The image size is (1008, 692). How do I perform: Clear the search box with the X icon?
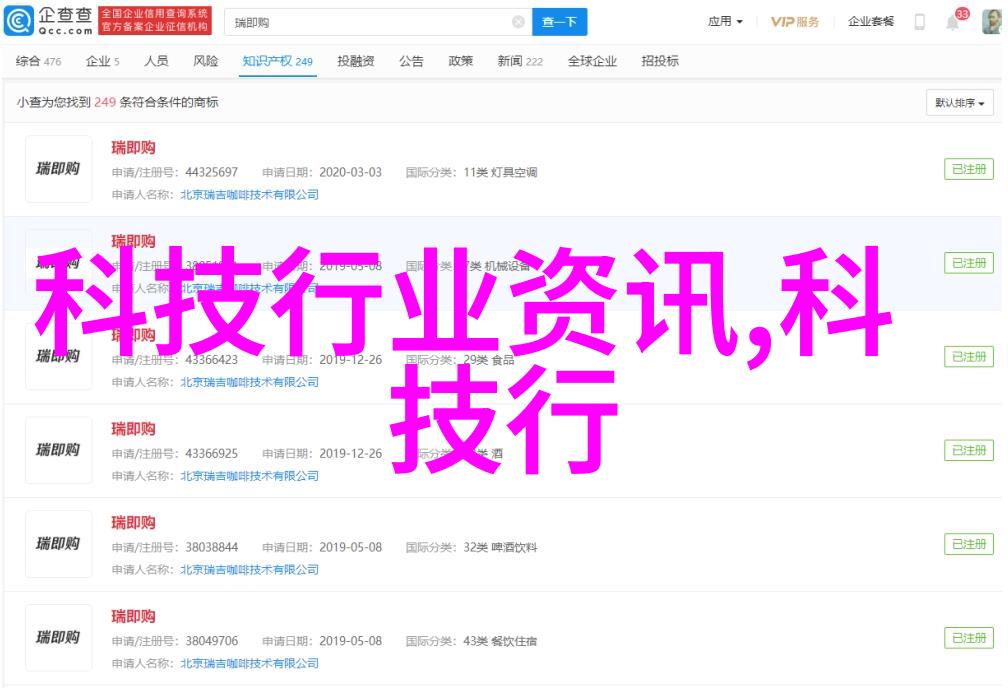(518, 23)
